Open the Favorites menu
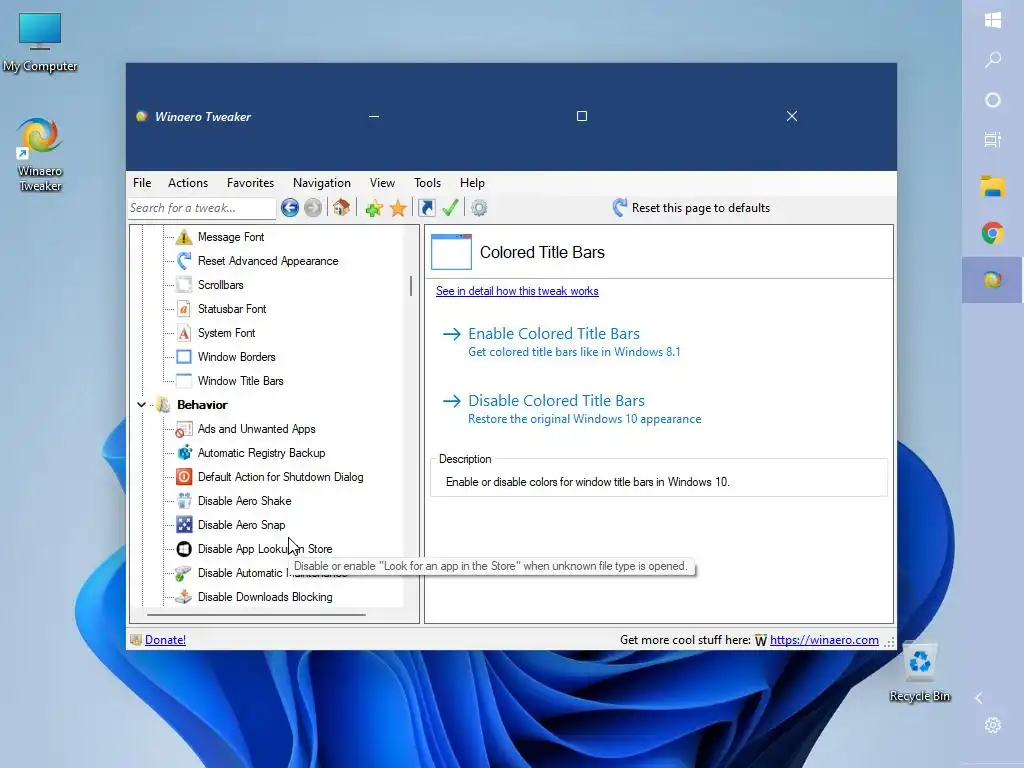The width and height of the screenshot is (1024, 768). point(250,183)
